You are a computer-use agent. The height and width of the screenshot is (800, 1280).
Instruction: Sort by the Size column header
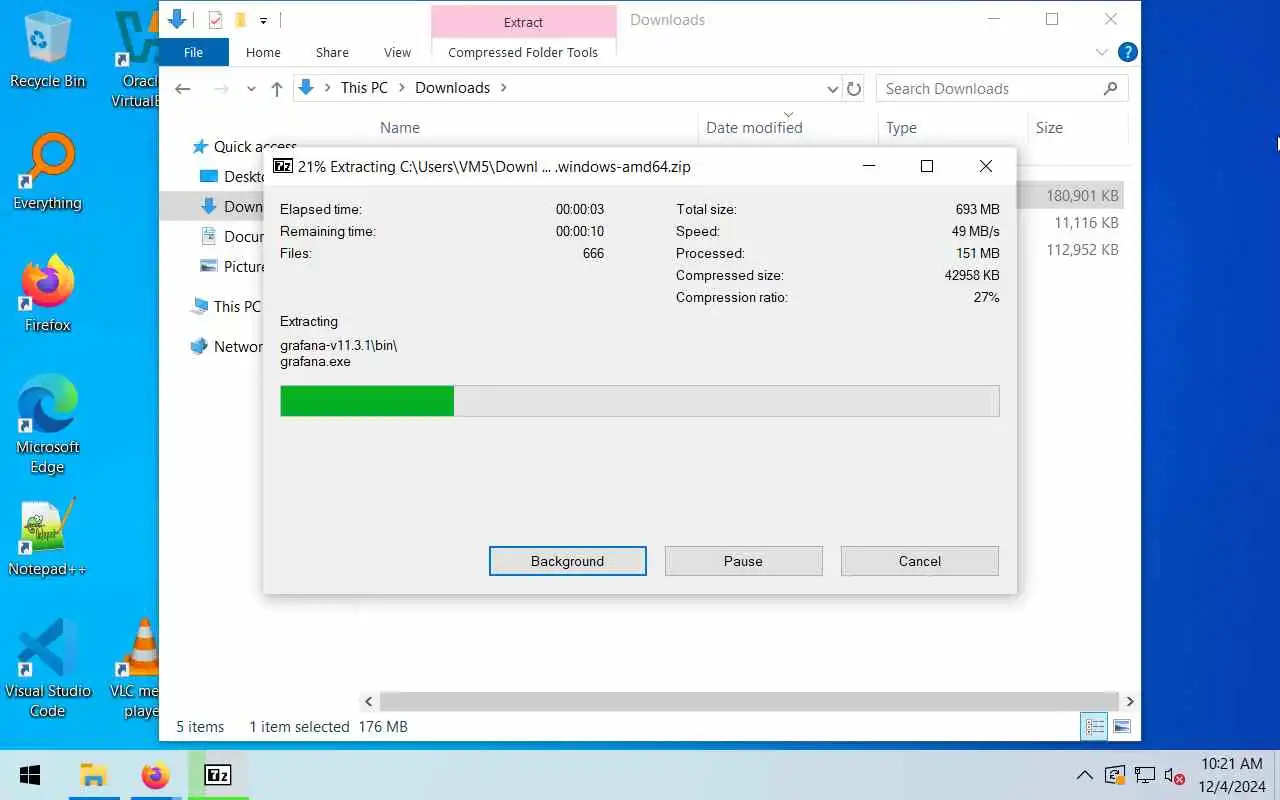pyautogui.click(x=1049, y=127)
